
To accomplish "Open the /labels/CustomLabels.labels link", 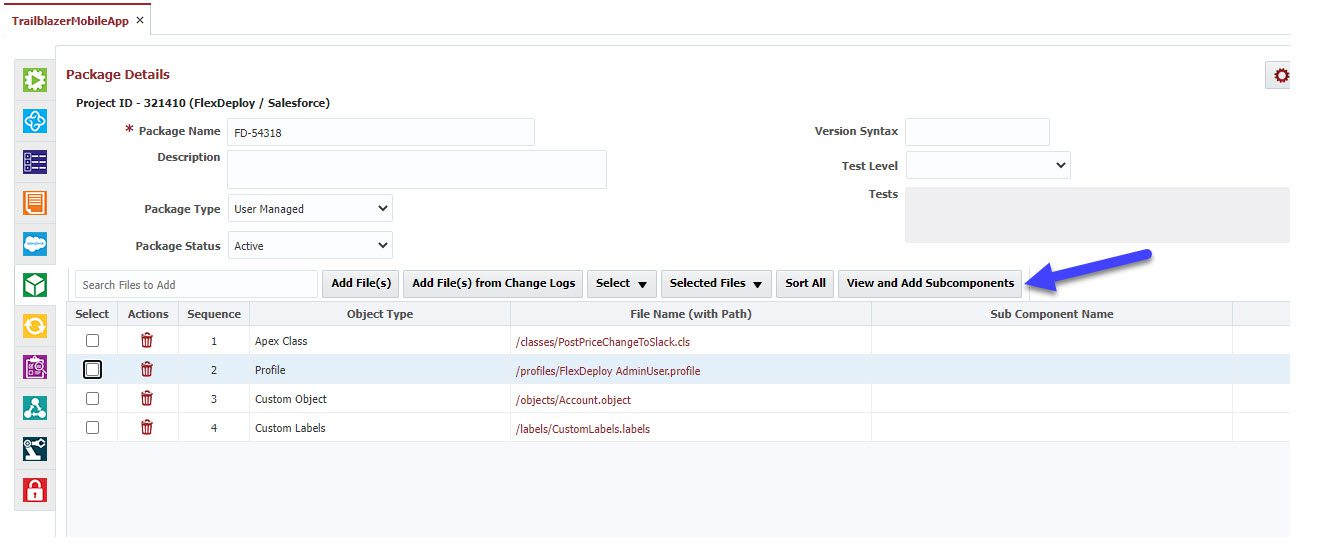I will pyautogui.click(x=583, y=429).
